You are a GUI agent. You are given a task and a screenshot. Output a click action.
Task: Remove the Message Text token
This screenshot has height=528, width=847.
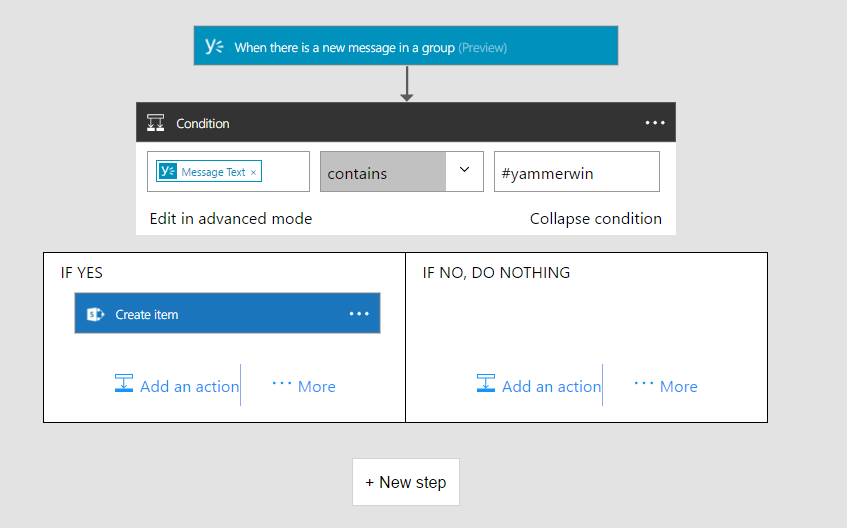point(254,173)
